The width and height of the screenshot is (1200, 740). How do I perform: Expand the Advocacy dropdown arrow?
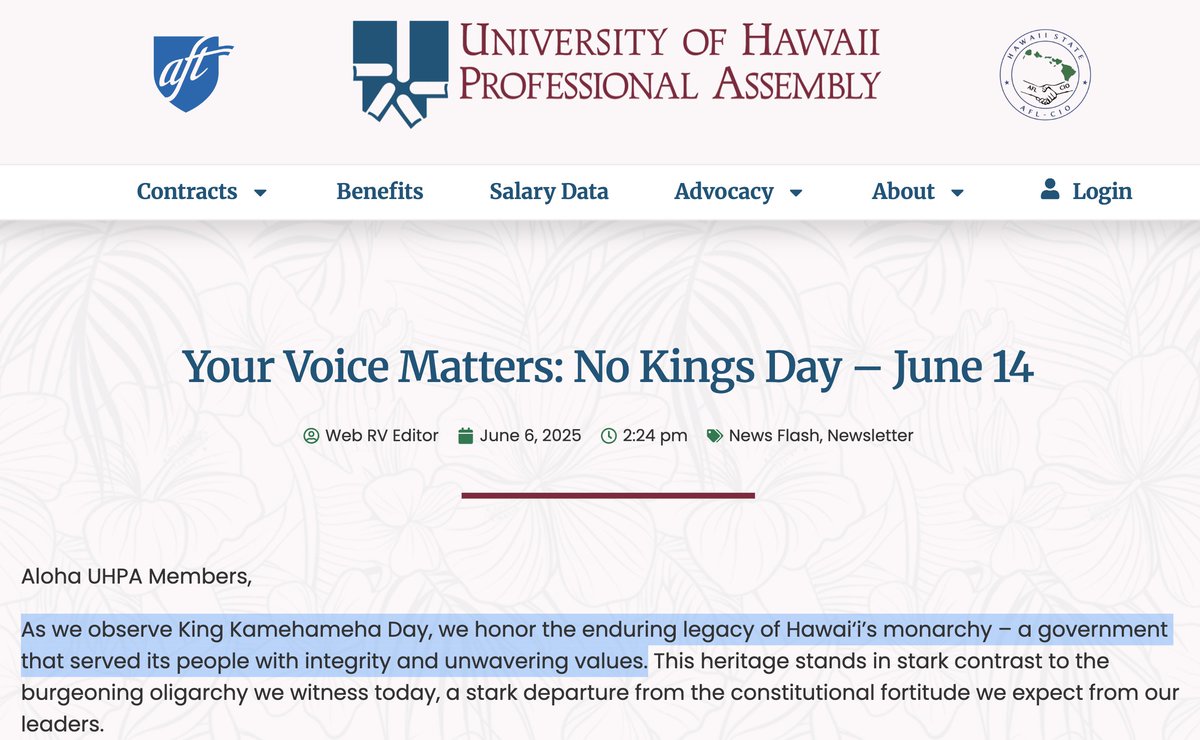tap(796, 193)
